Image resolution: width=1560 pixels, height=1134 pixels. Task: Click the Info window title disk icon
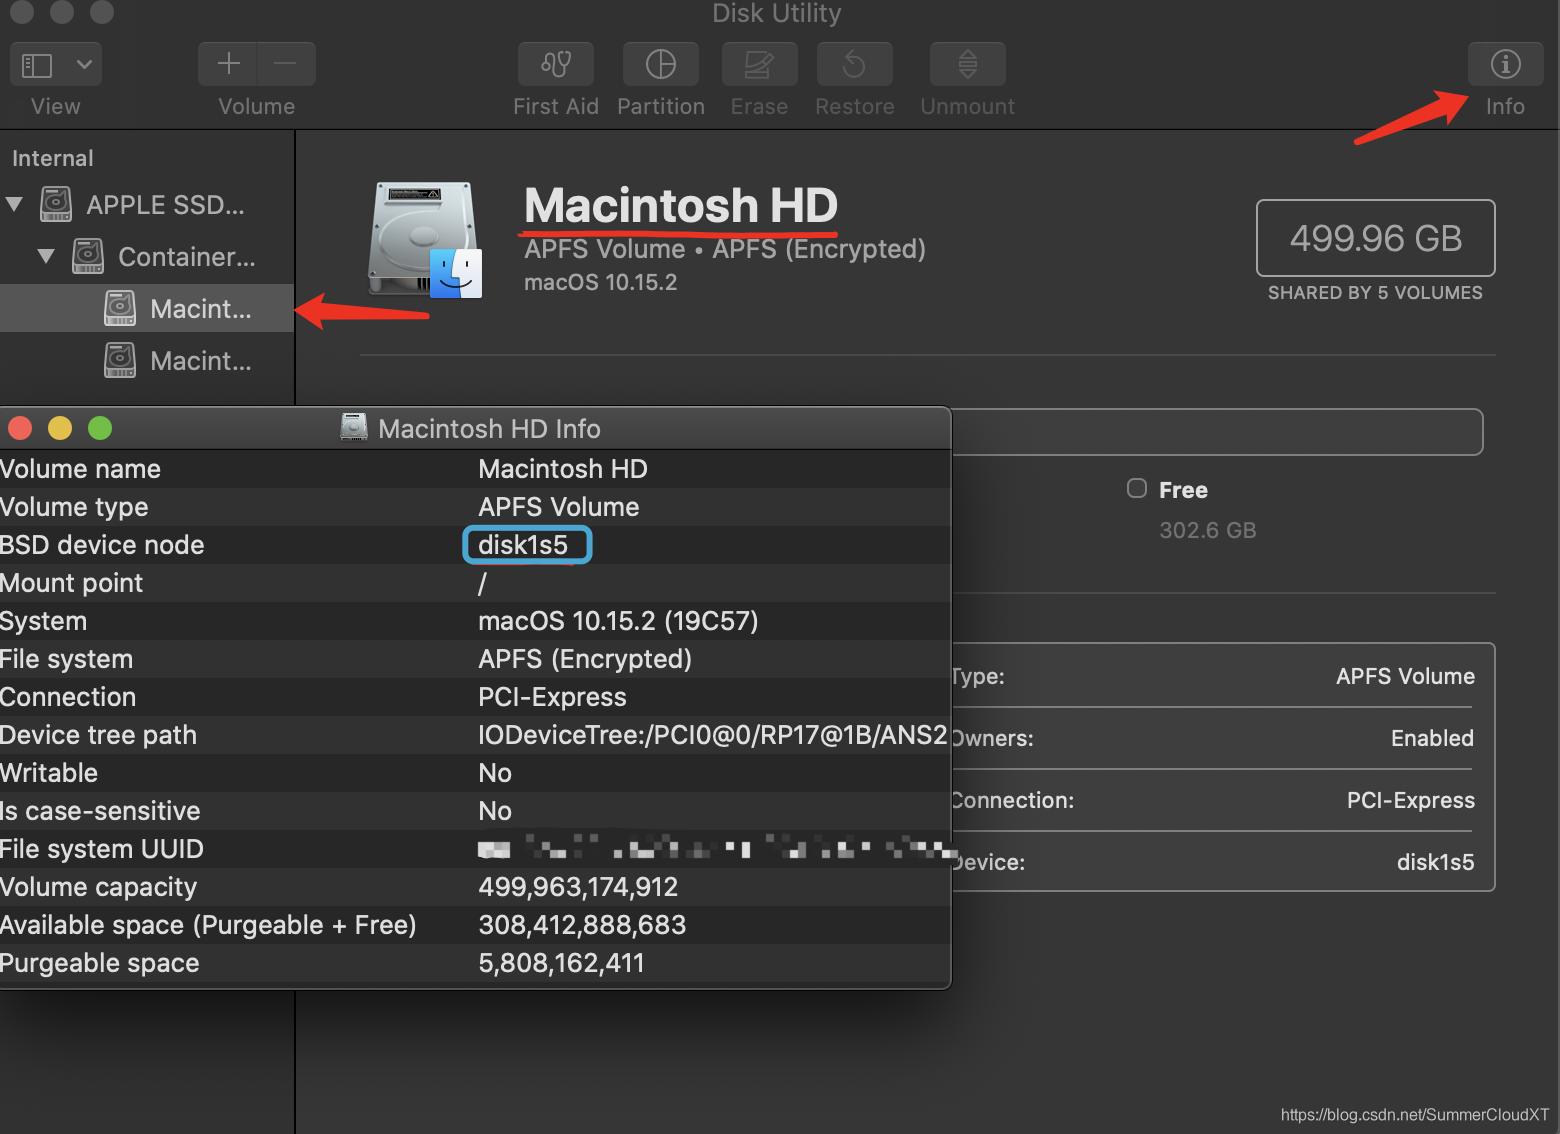[354, 428]
